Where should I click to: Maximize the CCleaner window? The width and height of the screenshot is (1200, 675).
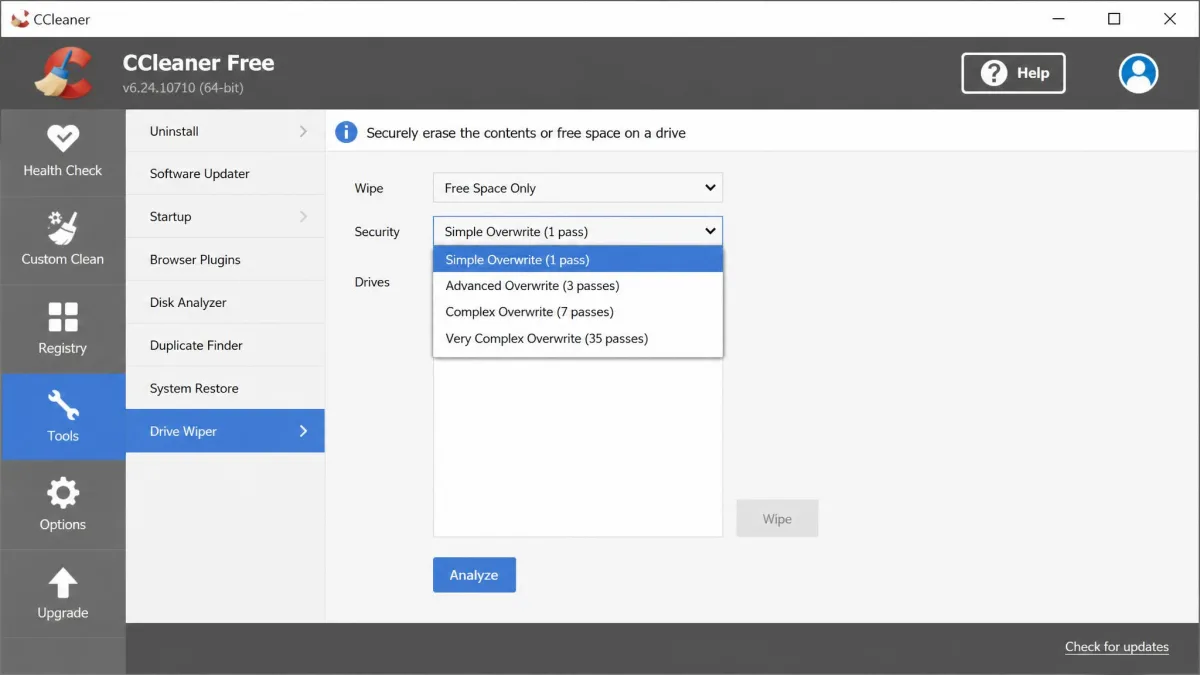click(x=1114, y=19)
